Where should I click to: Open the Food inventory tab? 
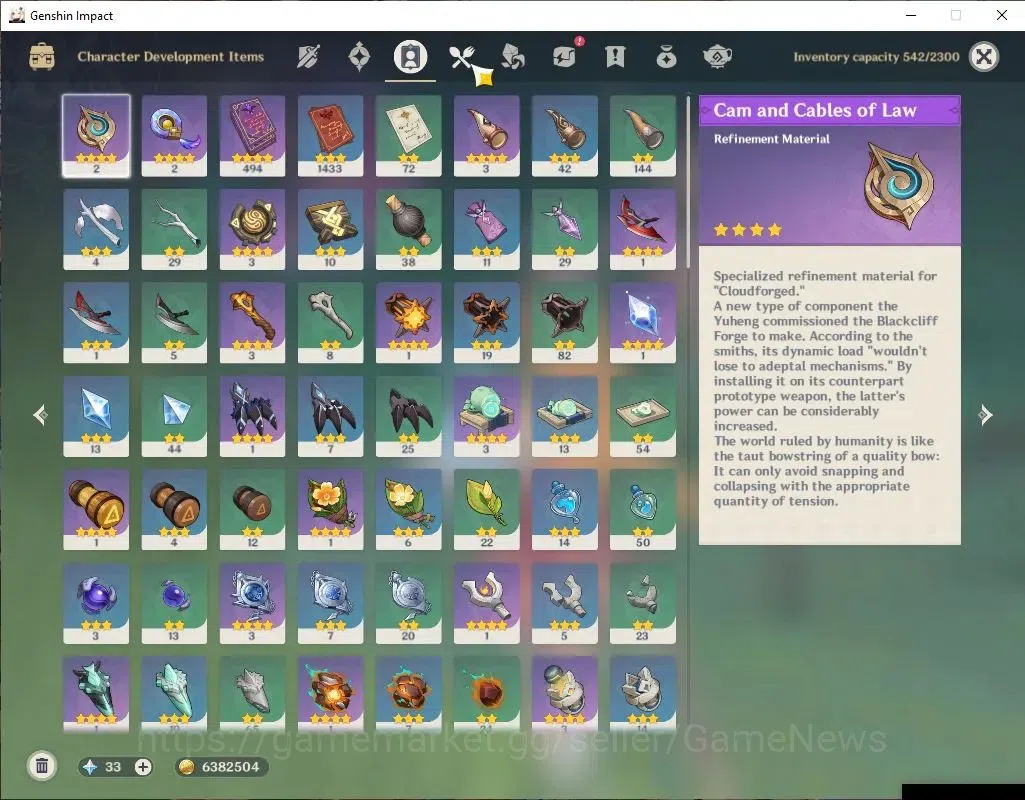(462, 57)
